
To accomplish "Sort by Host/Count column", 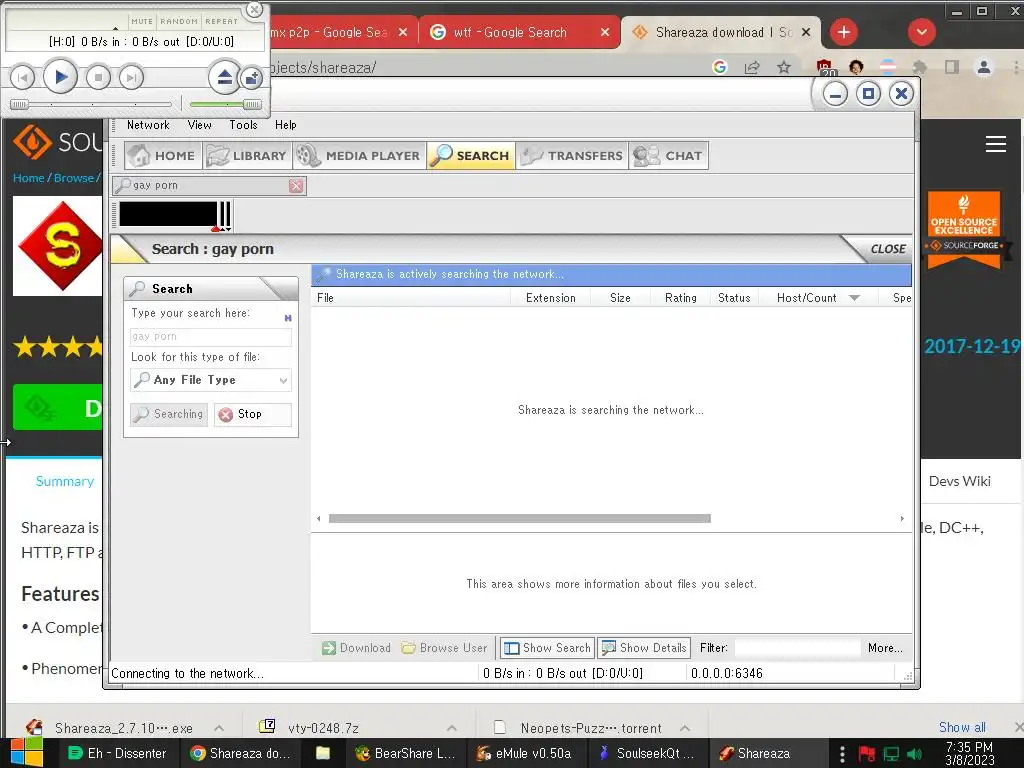I will (816, 298).
